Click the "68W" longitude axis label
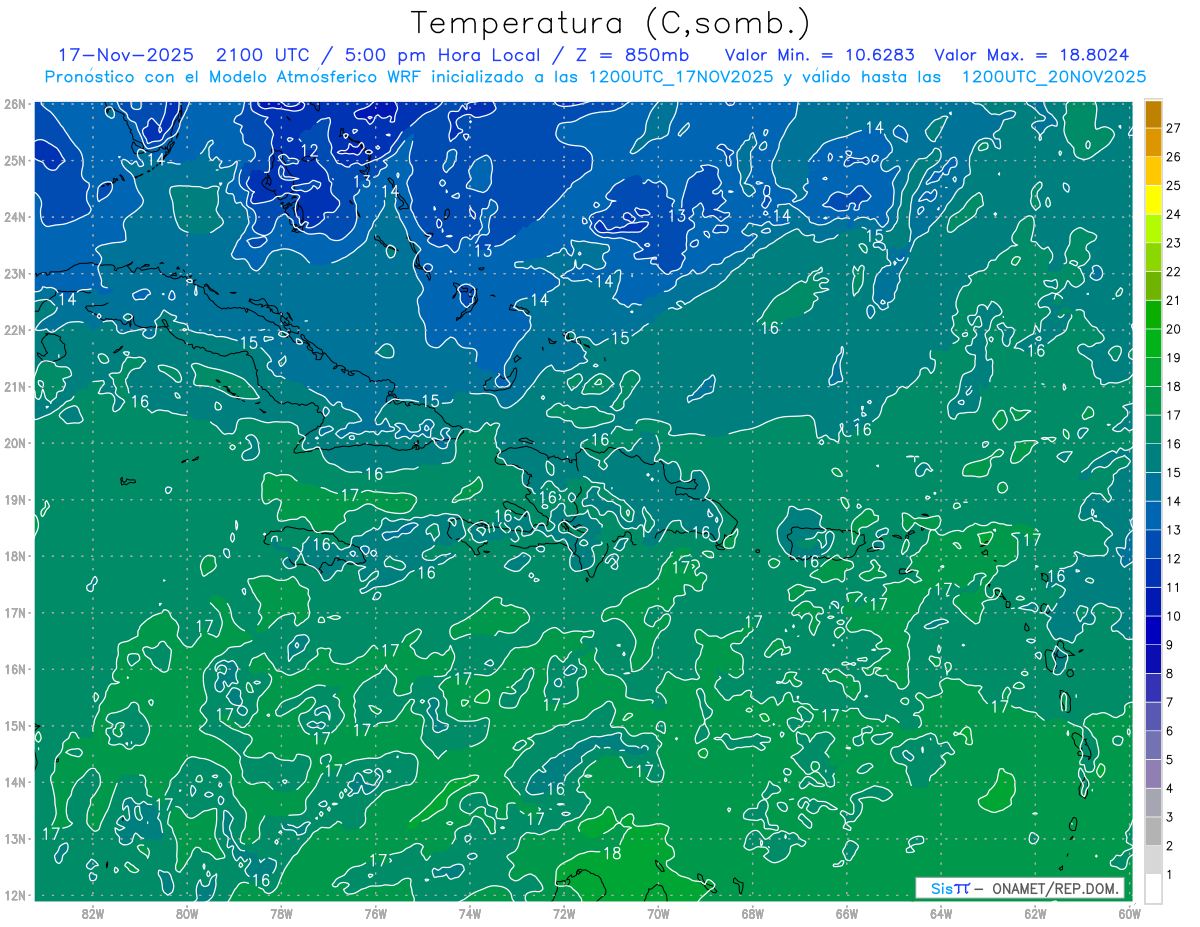The height and width of the screenshot is (927, 1200). coord(753,913)
